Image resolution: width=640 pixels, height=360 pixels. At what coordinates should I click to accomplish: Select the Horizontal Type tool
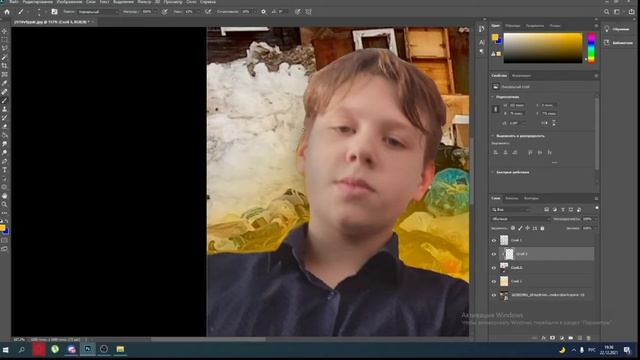pos(4,170)
